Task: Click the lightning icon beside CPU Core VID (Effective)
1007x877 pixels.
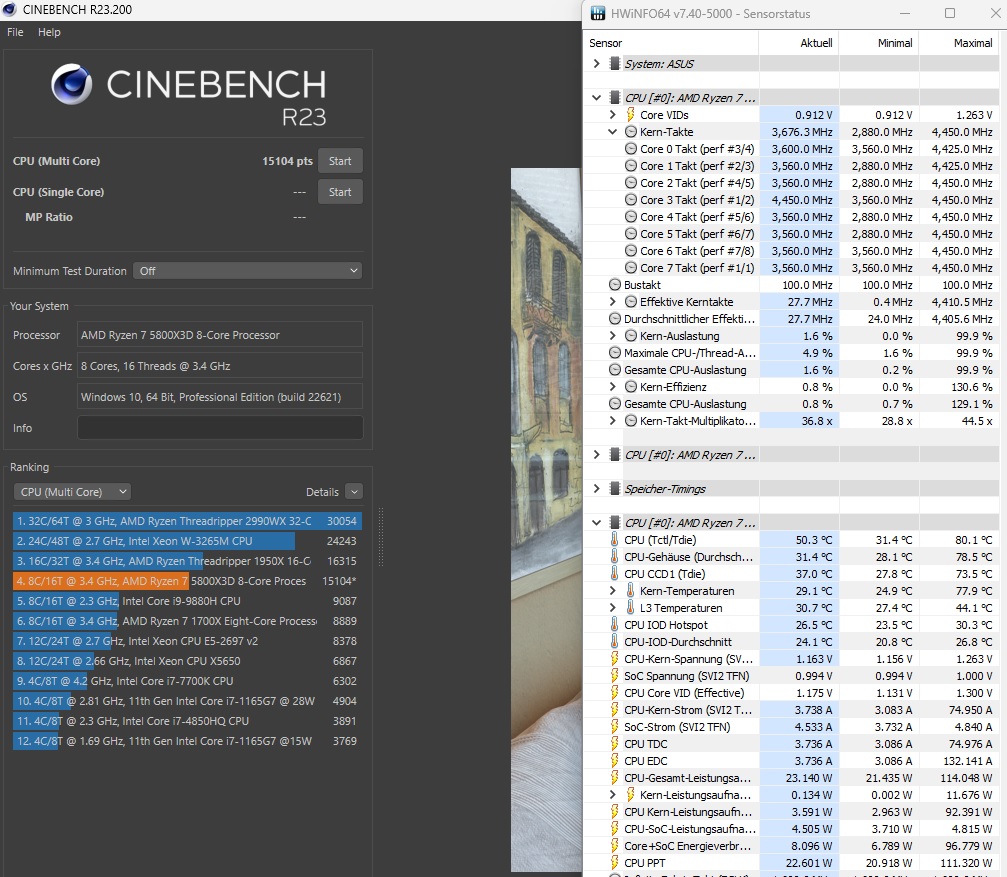Action: 615,692
